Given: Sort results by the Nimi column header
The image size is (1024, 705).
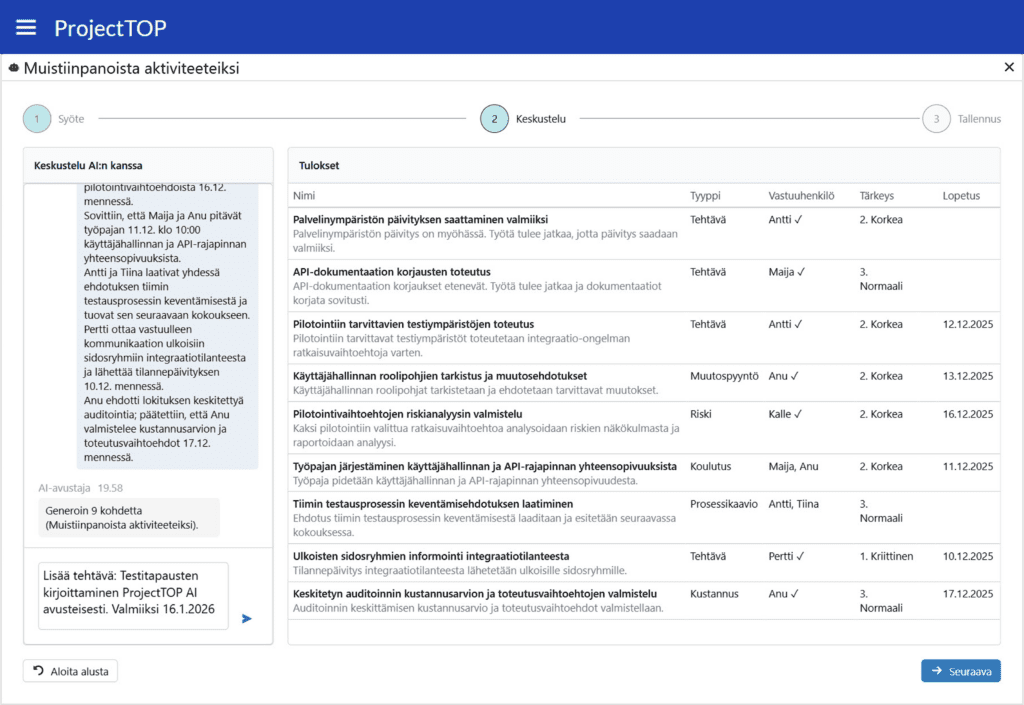Looking at the screenshot, I should tap(304, 196).
